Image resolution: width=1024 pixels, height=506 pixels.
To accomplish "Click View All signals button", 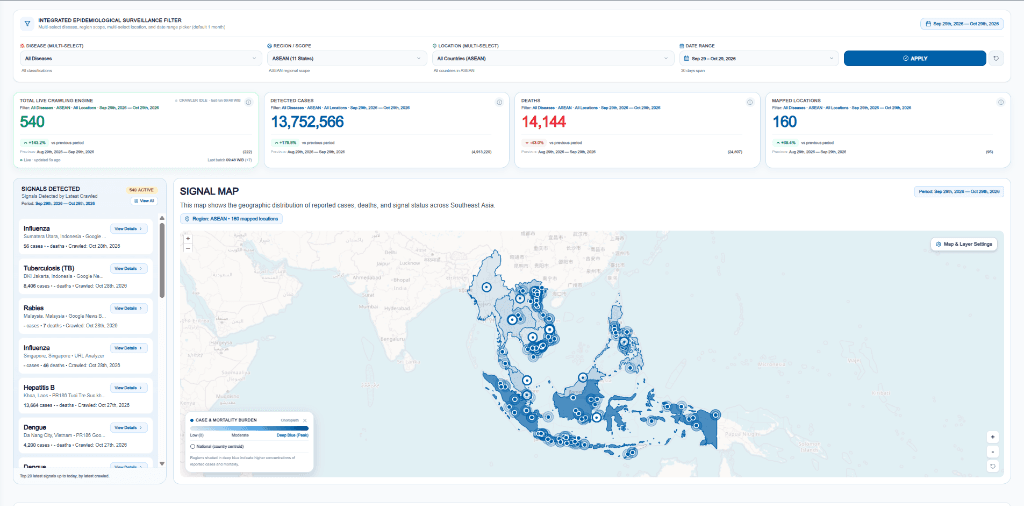I will pyautogui.click(x=144, y=201).
